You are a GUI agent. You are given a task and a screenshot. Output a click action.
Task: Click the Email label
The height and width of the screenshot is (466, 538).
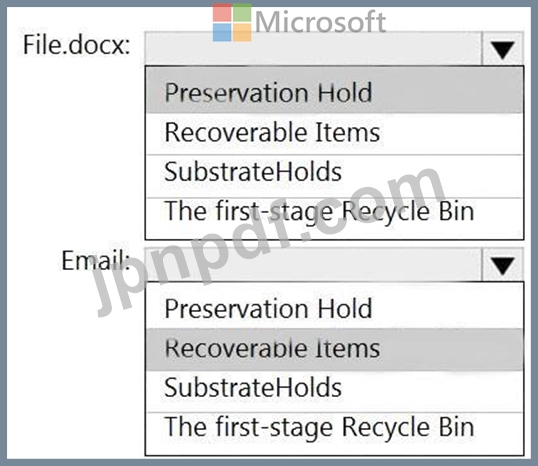96,260
